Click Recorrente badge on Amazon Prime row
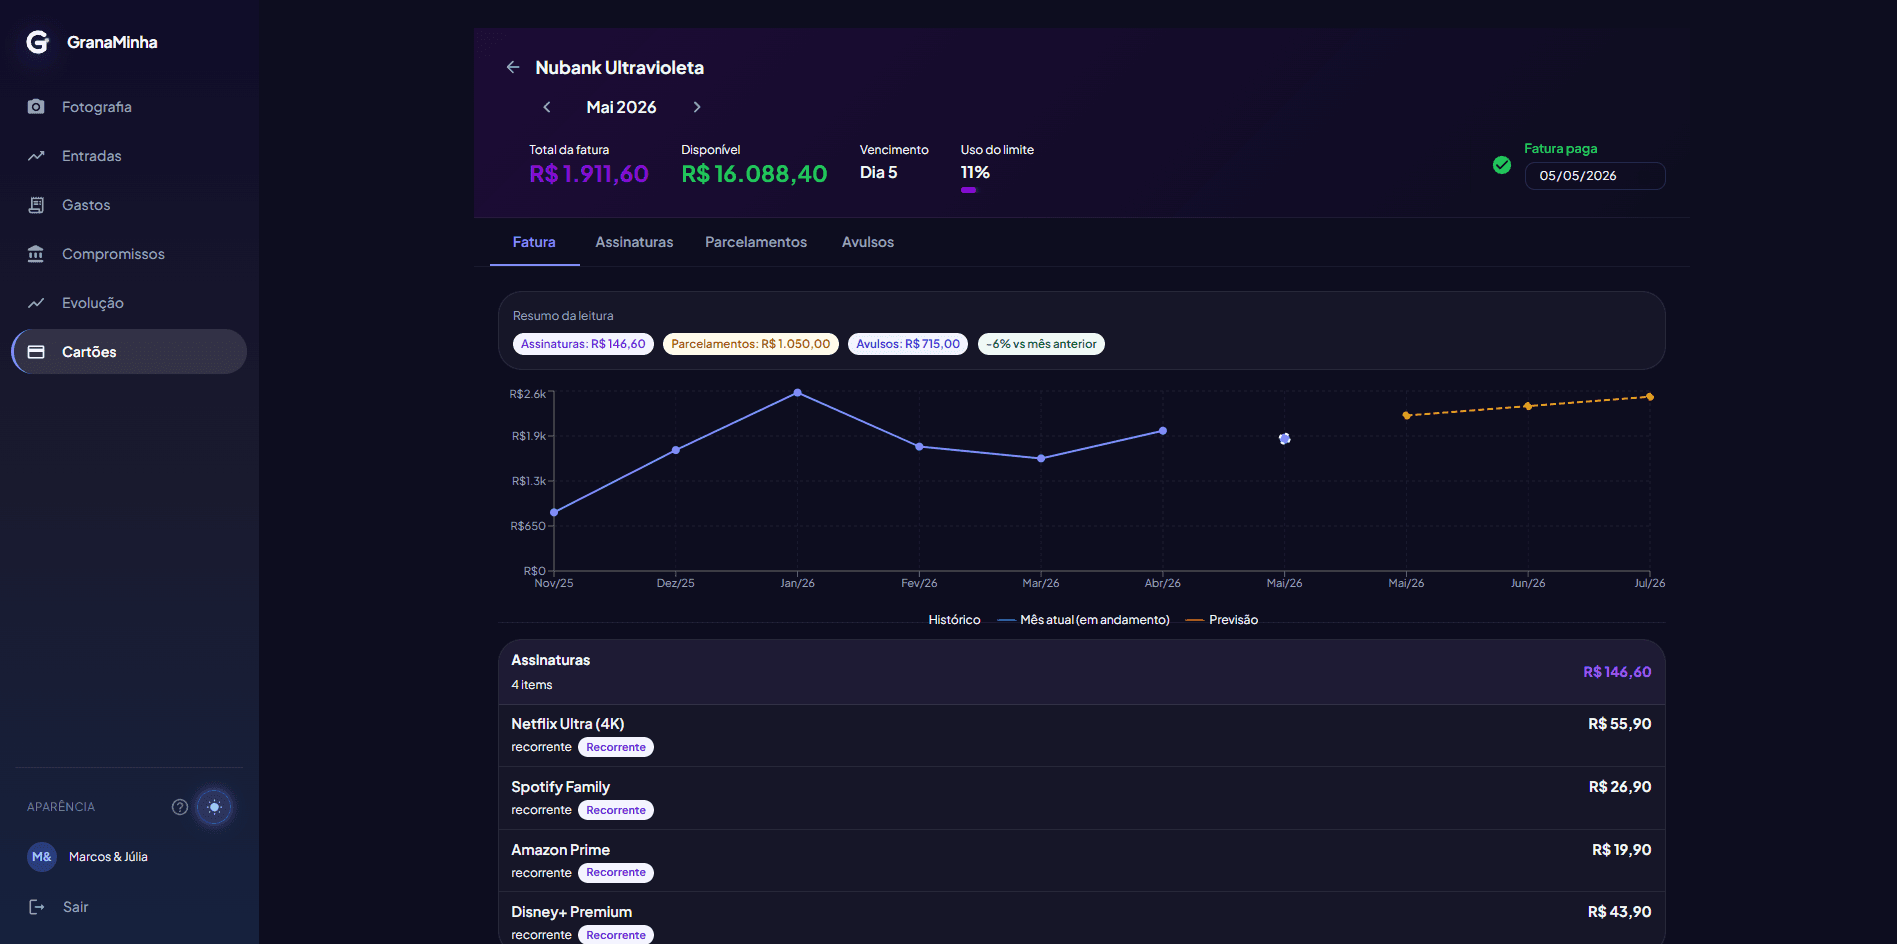 pos(616,873)
